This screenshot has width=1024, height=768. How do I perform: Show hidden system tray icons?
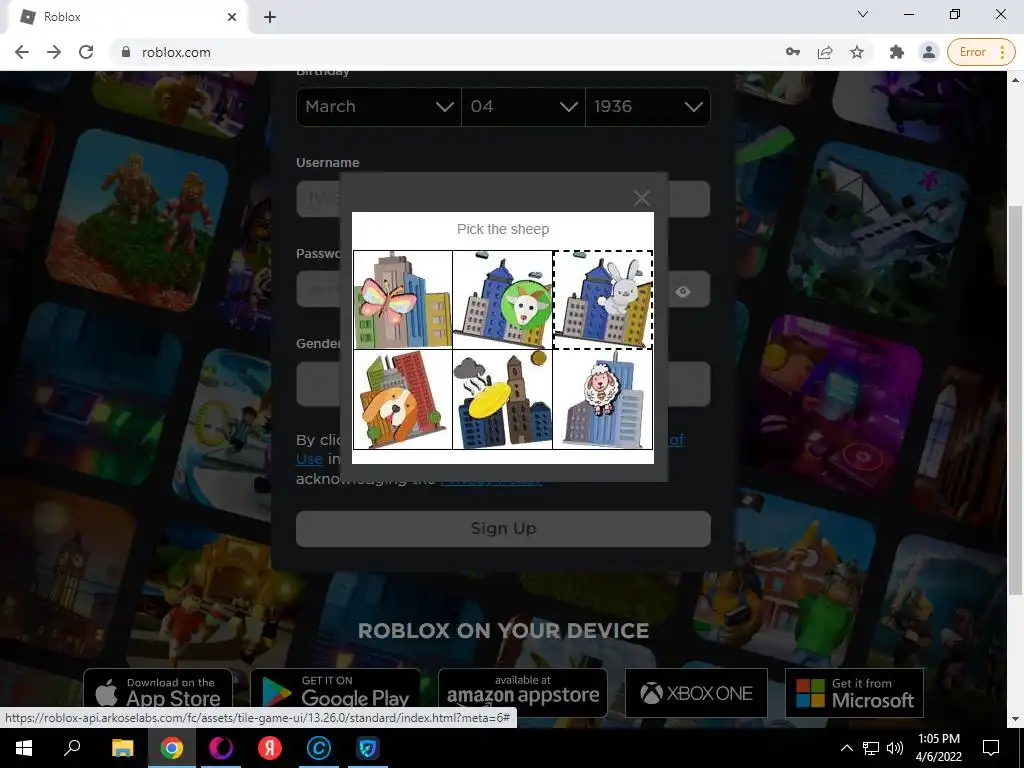(x=846, y=748)
